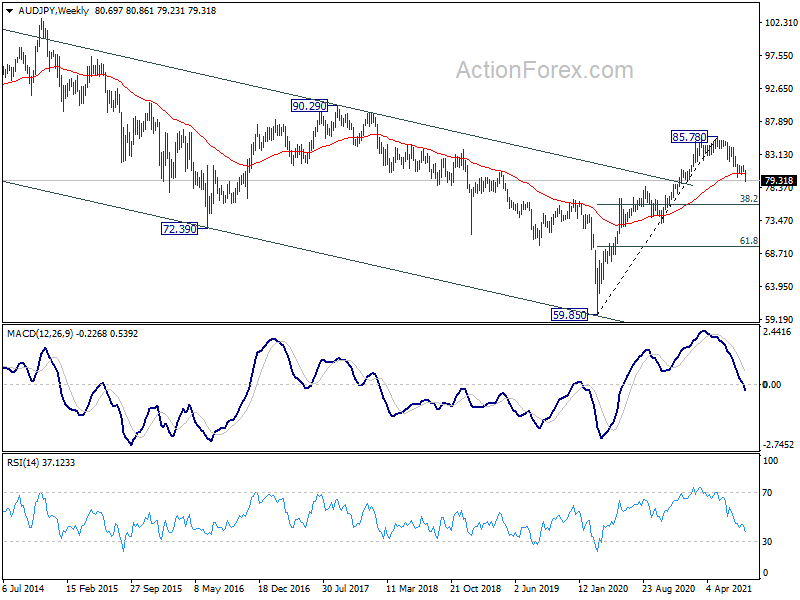Screen dimensions: 800x600
Task: Click the MACD 0.00 zero-line value
Action: [772, 385]
